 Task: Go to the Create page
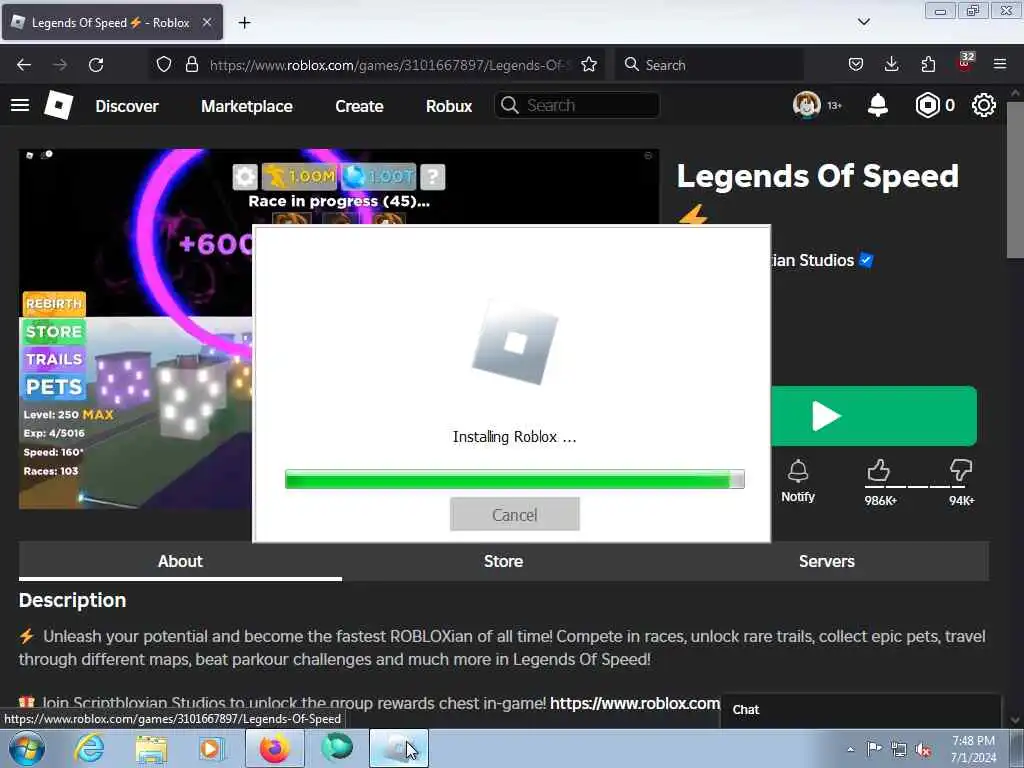pos(359,106)
